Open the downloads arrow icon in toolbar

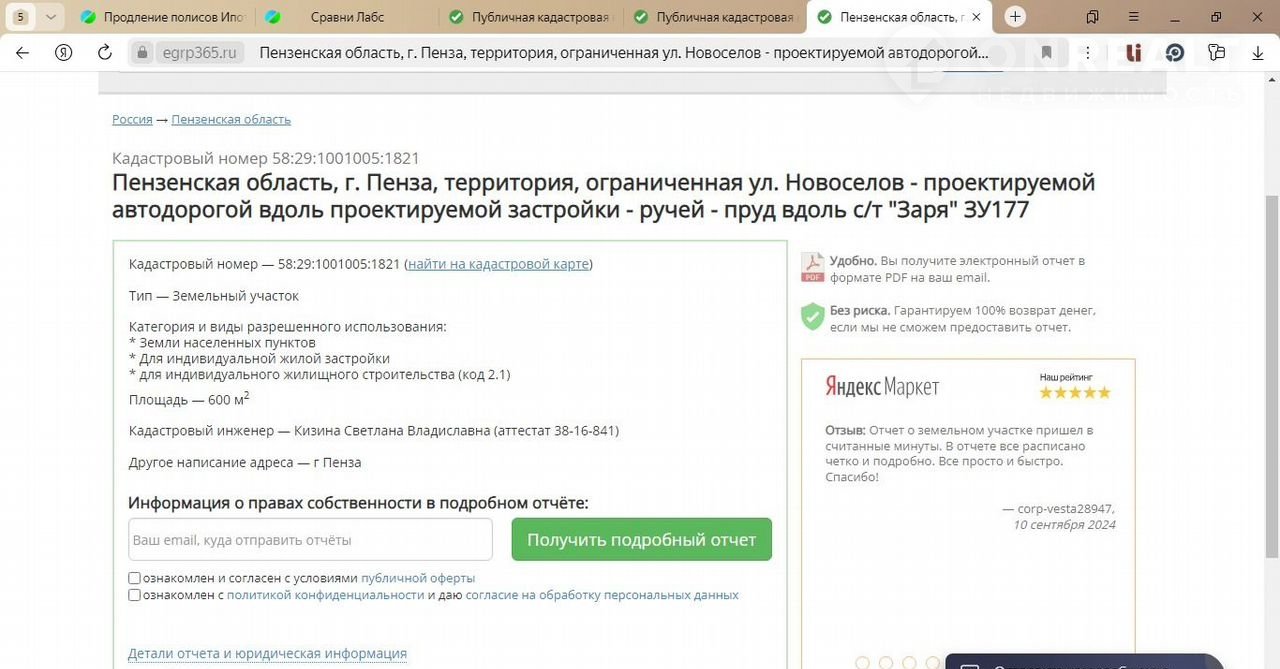pyautogui.click(x=1258, y=53)
